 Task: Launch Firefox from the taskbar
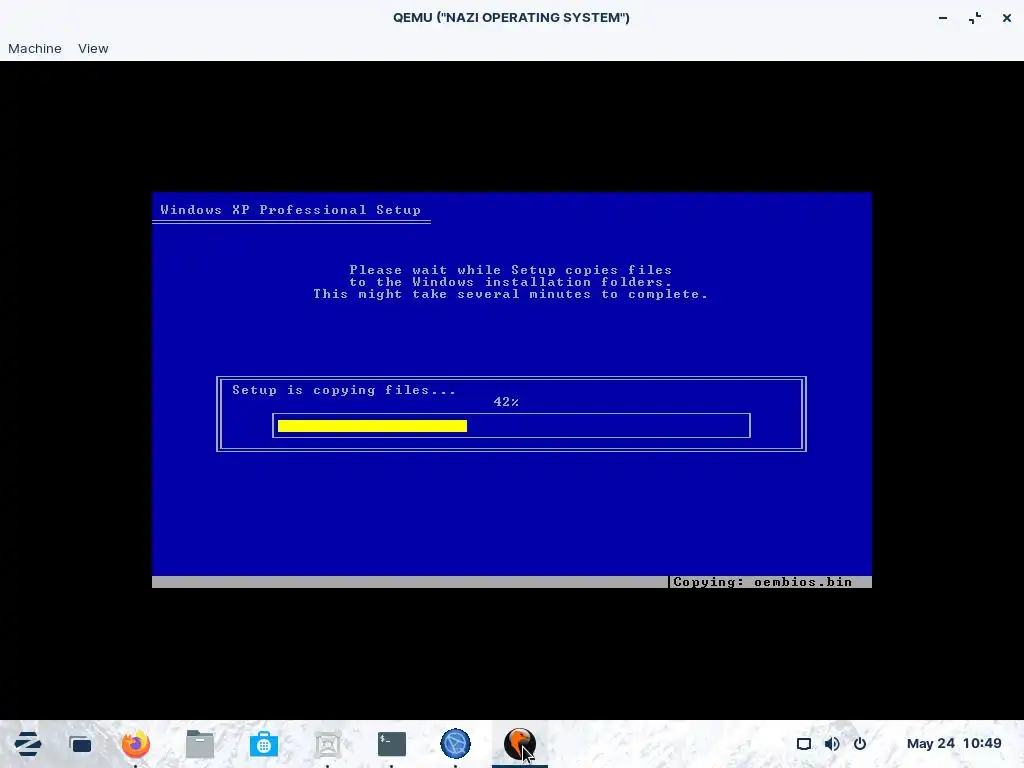(x=136, y=744)
